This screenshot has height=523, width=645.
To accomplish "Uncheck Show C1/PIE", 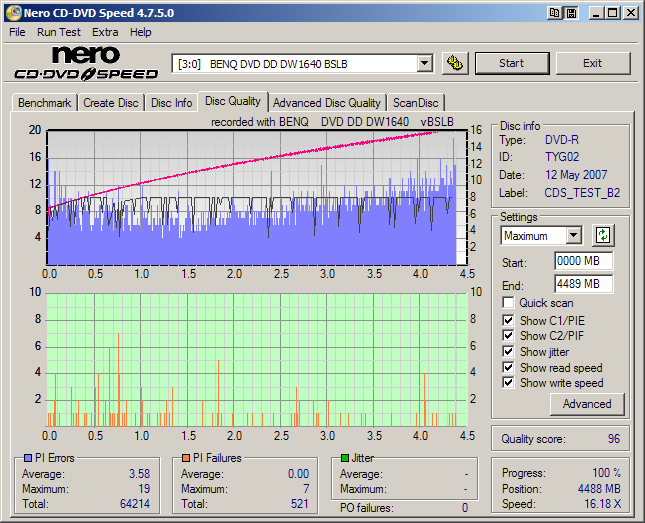I will [508, 320].
